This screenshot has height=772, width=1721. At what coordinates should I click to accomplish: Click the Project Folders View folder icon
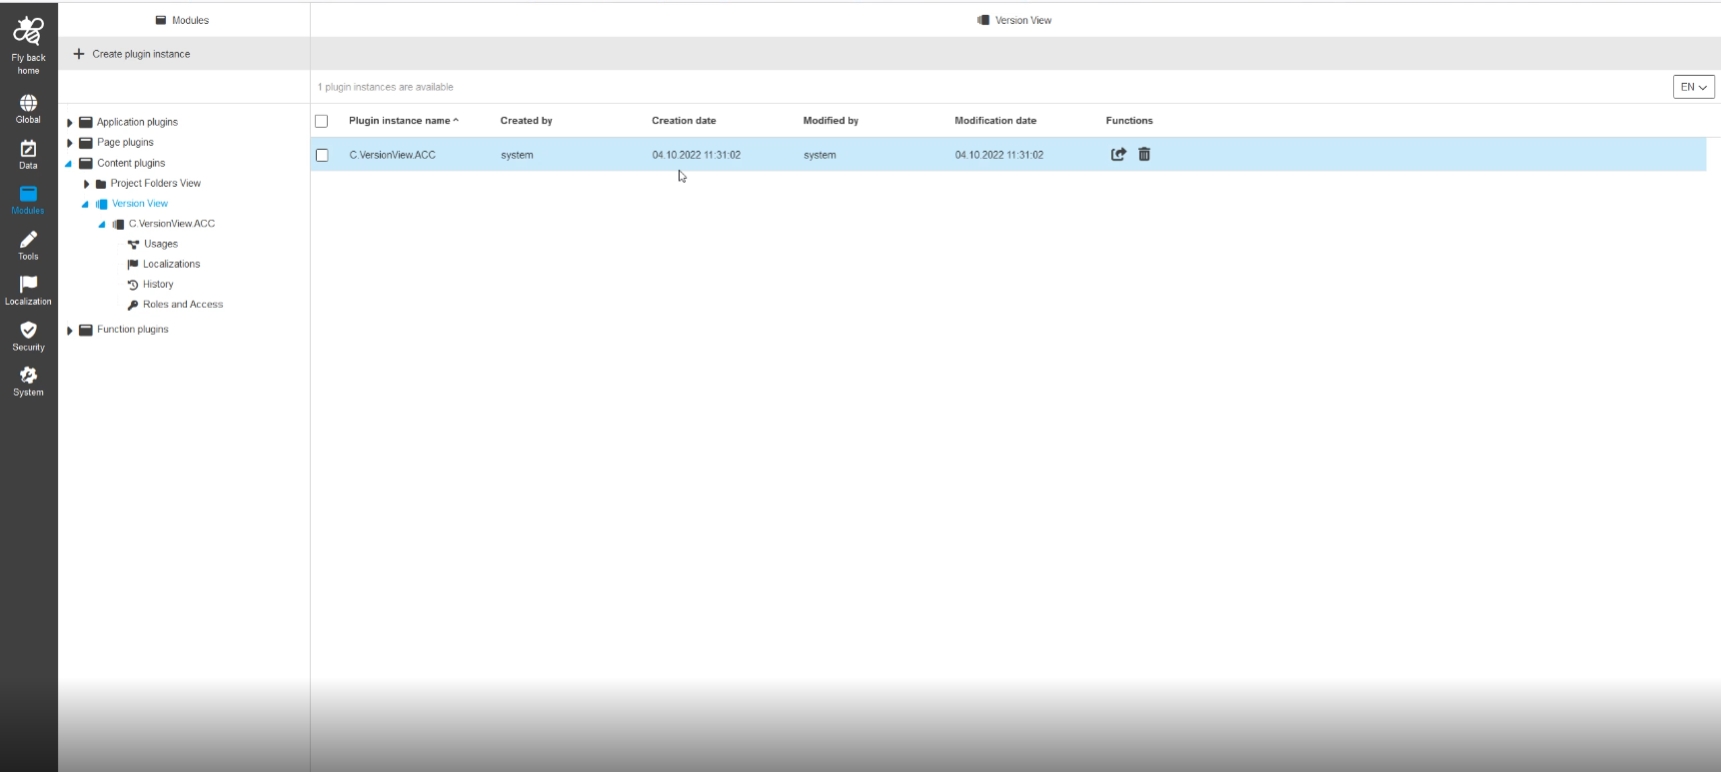pos(101,184)
